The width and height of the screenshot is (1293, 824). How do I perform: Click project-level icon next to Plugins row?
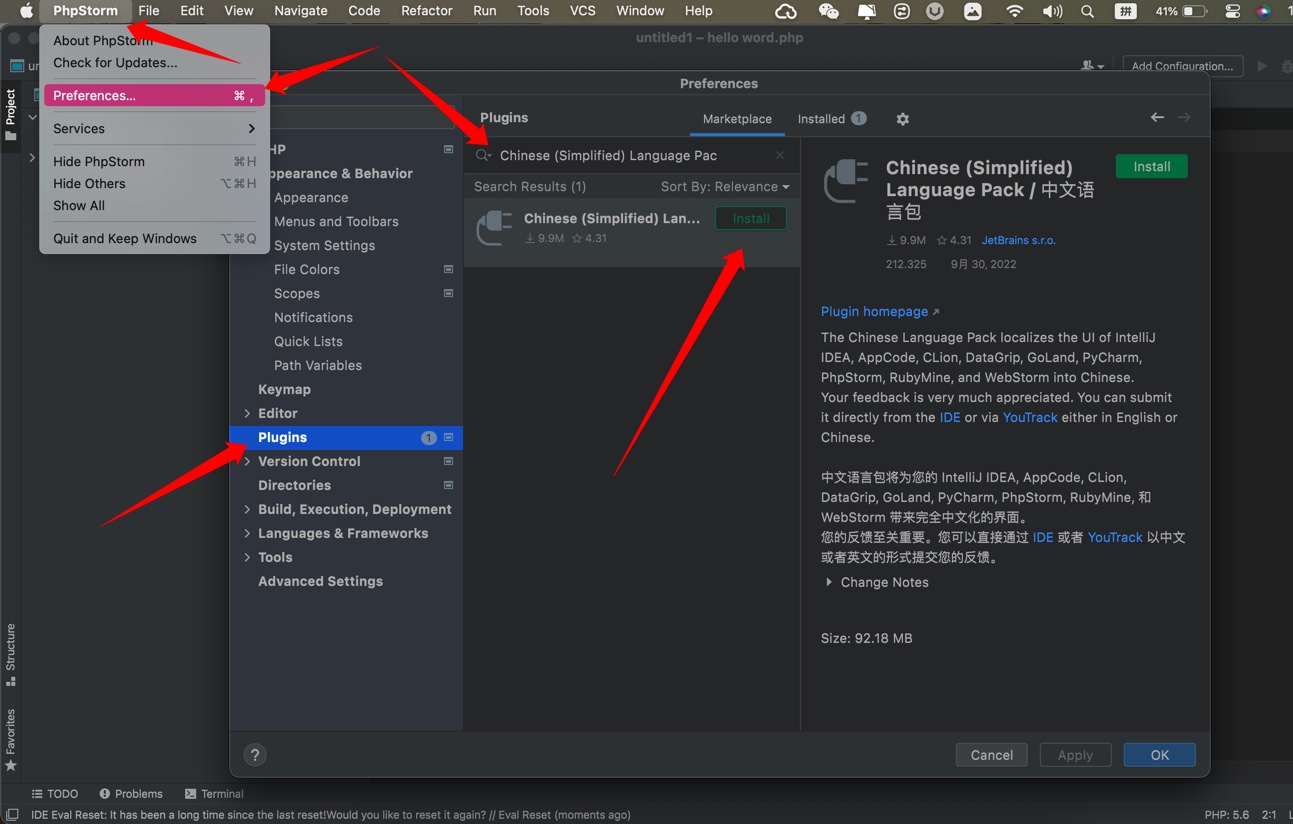(449, 438)
